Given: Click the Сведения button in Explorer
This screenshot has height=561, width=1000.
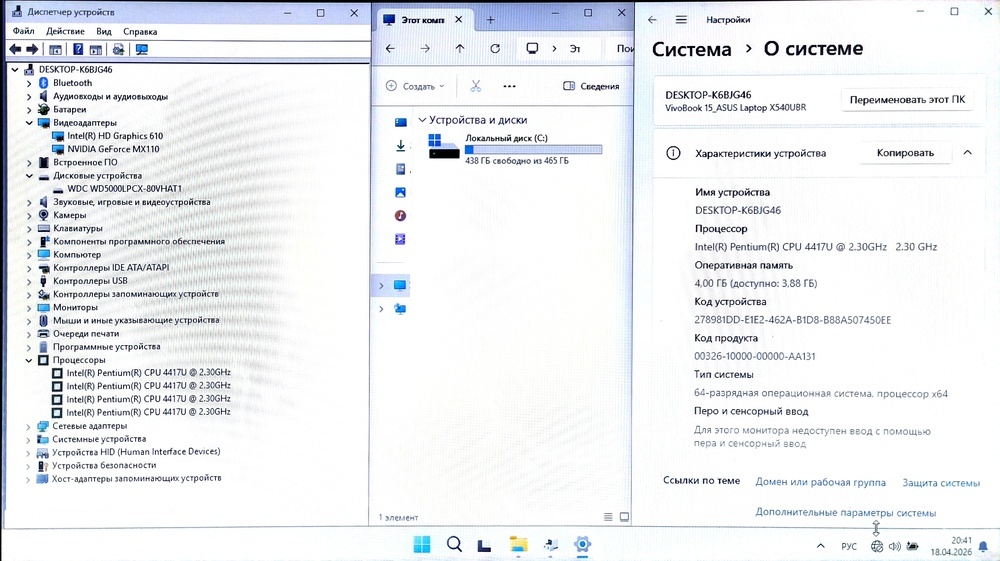Looking at the screenshot, I should point(591,86).
